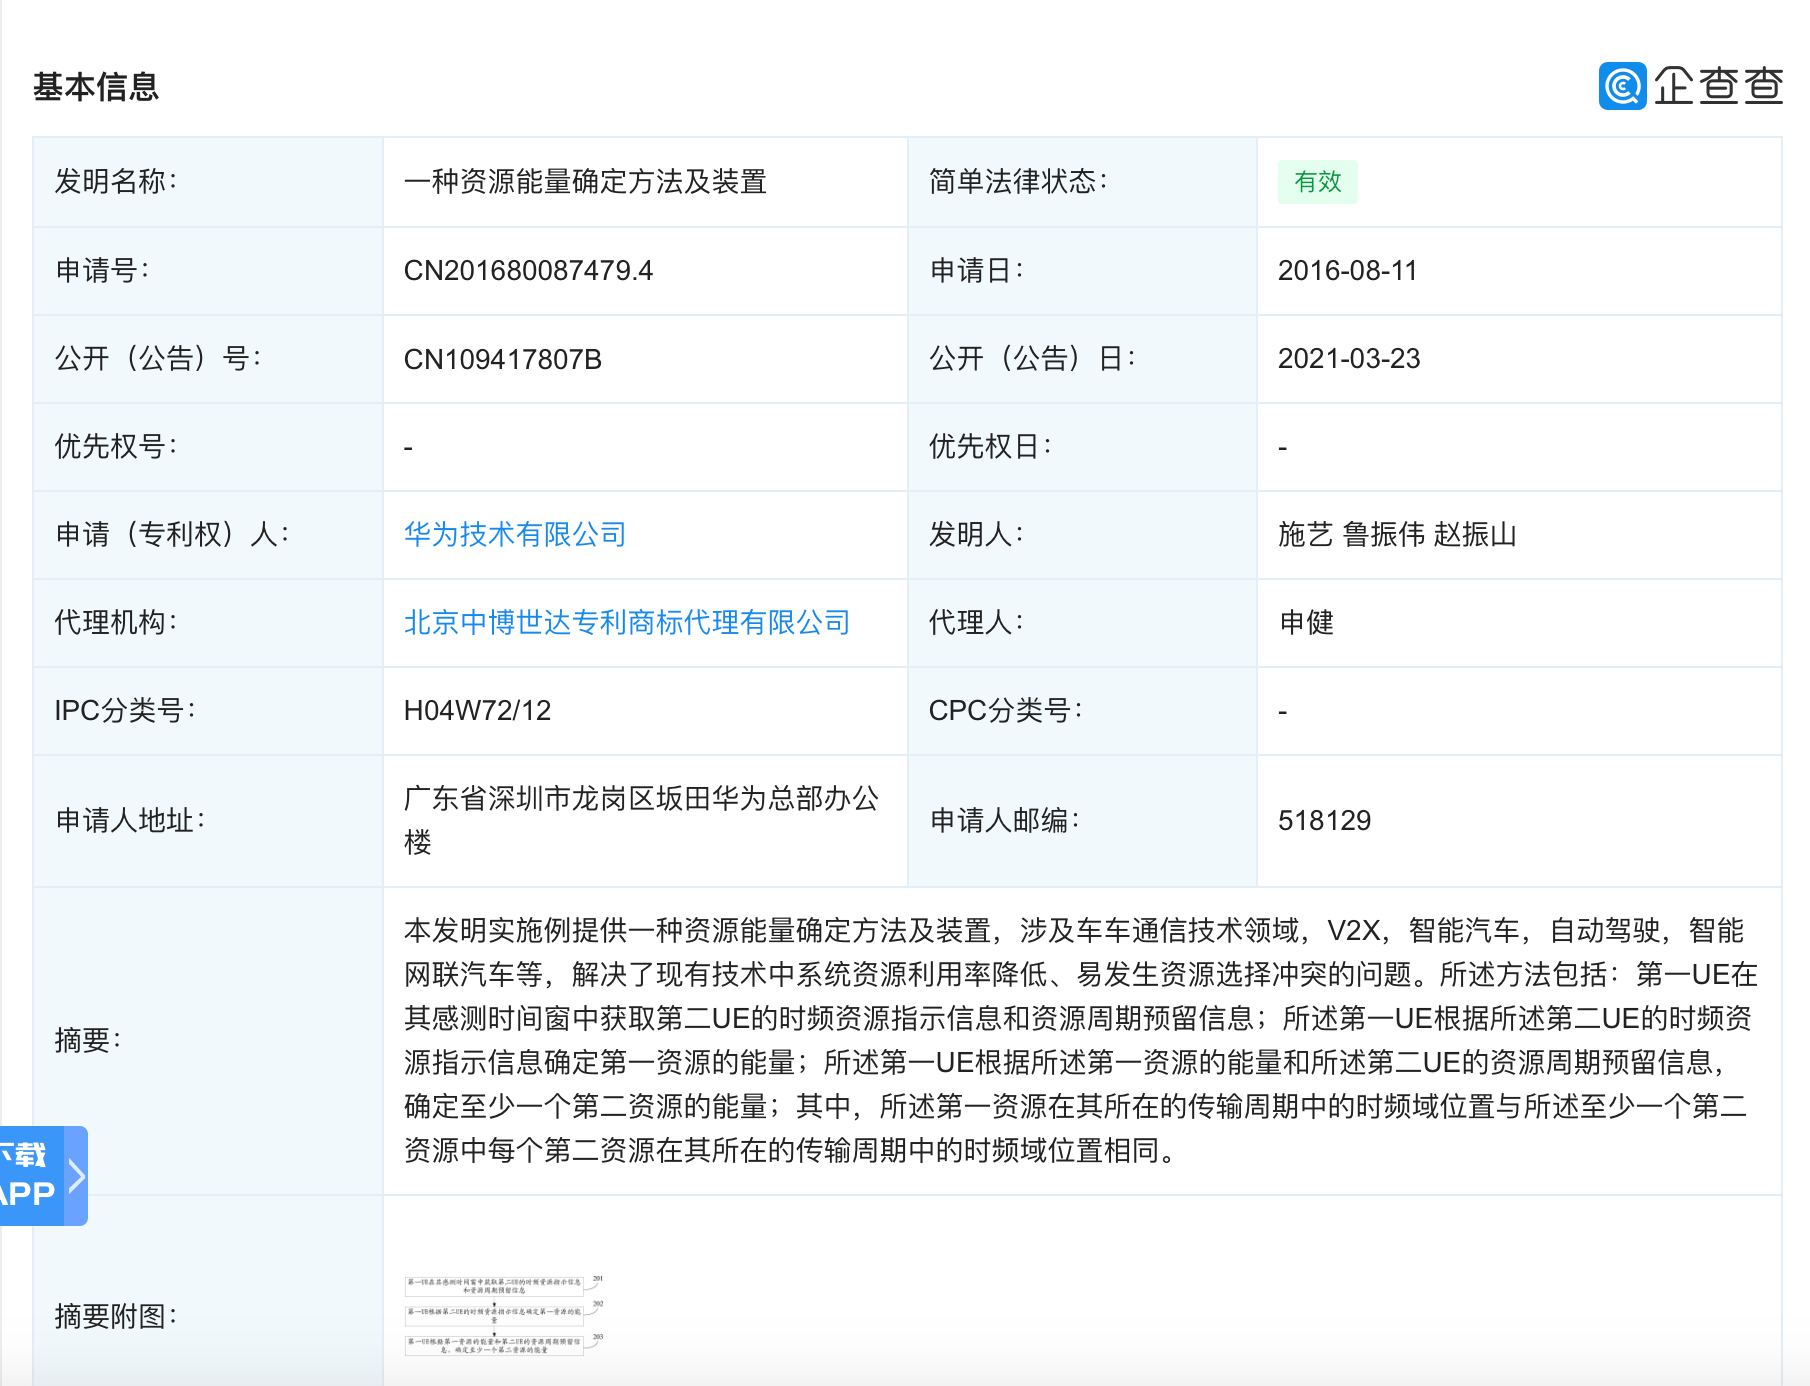Click the 基本信息 section heading
1810x1386 pixels.
point(96,86)
